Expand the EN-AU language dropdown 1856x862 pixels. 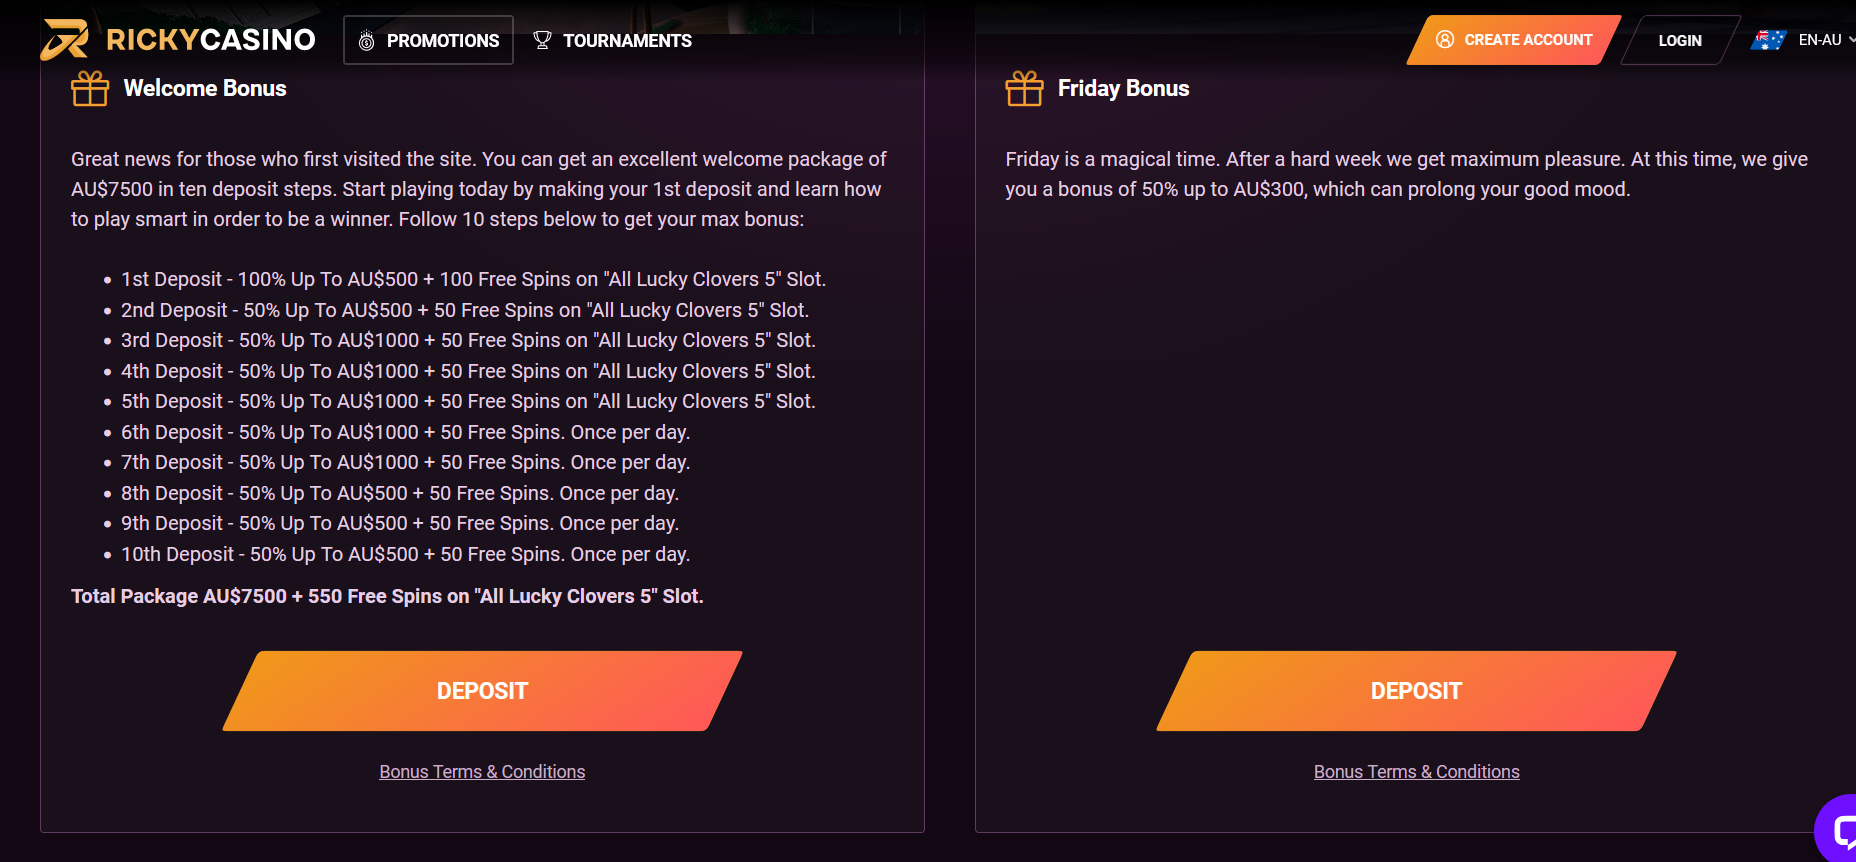(1850, 40)
